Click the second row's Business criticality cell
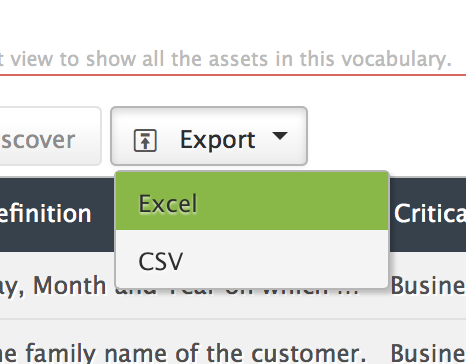This screenshot has width=466, height=364. click(x=428, y=354)
